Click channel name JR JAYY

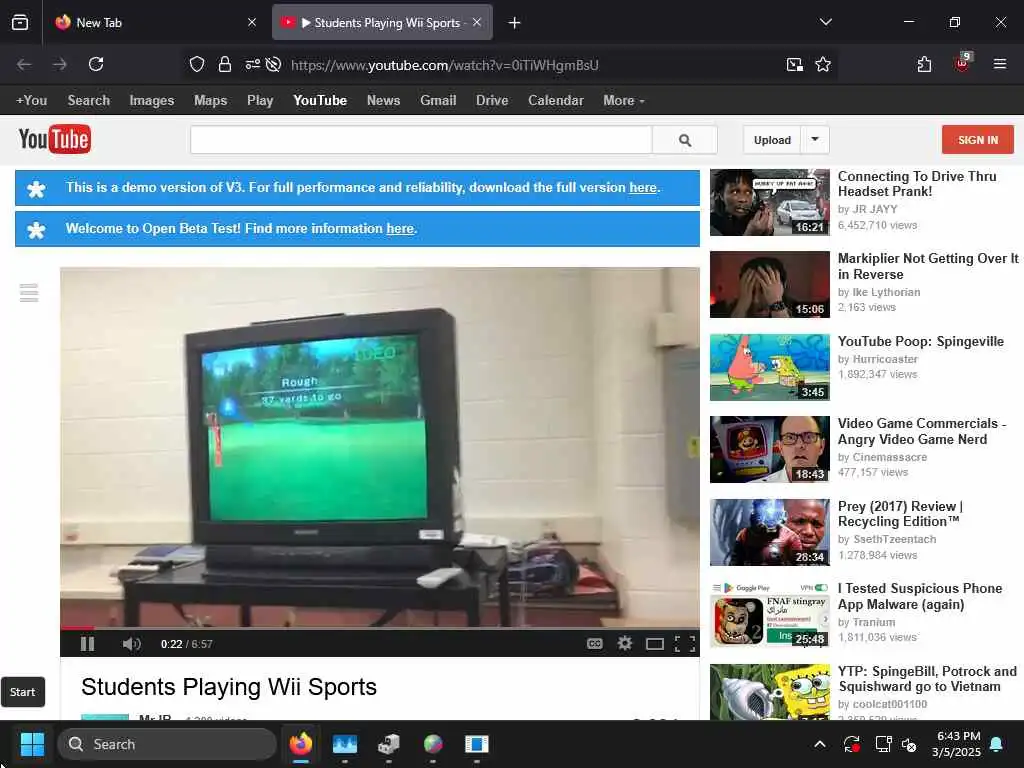(875, 209)
